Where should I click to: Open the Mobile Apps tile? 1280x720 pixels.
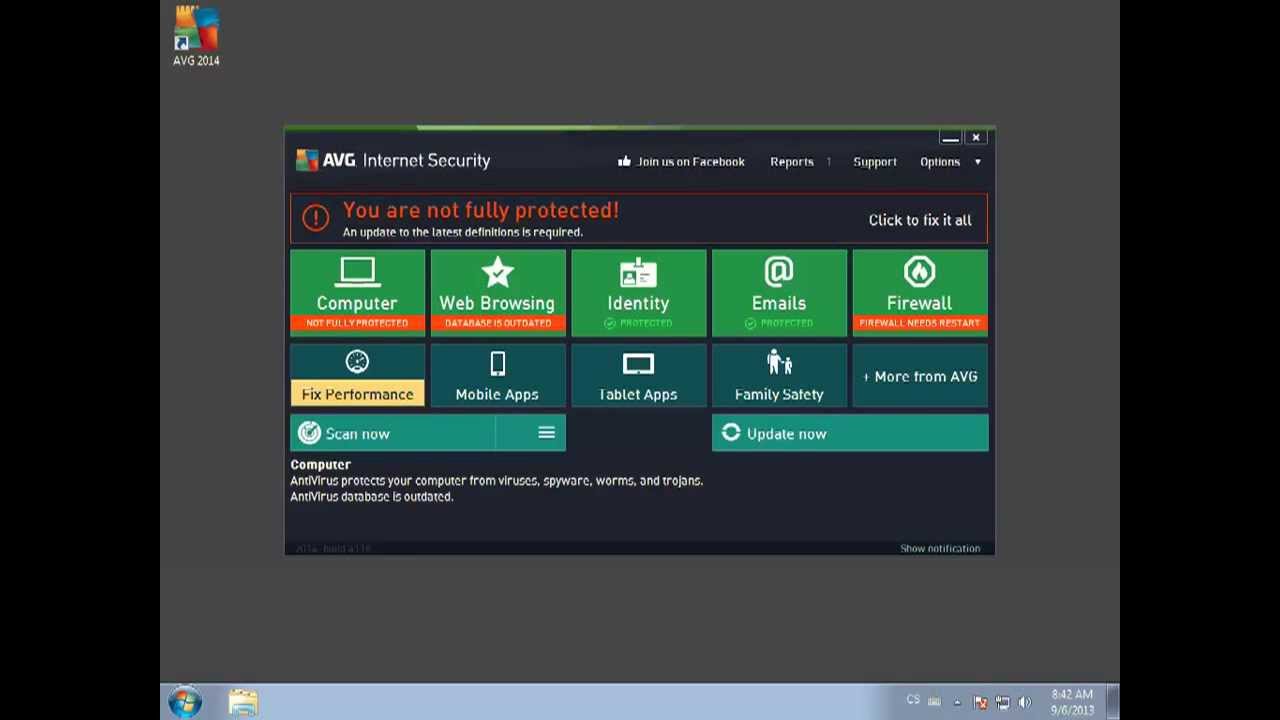click(498, 375)
